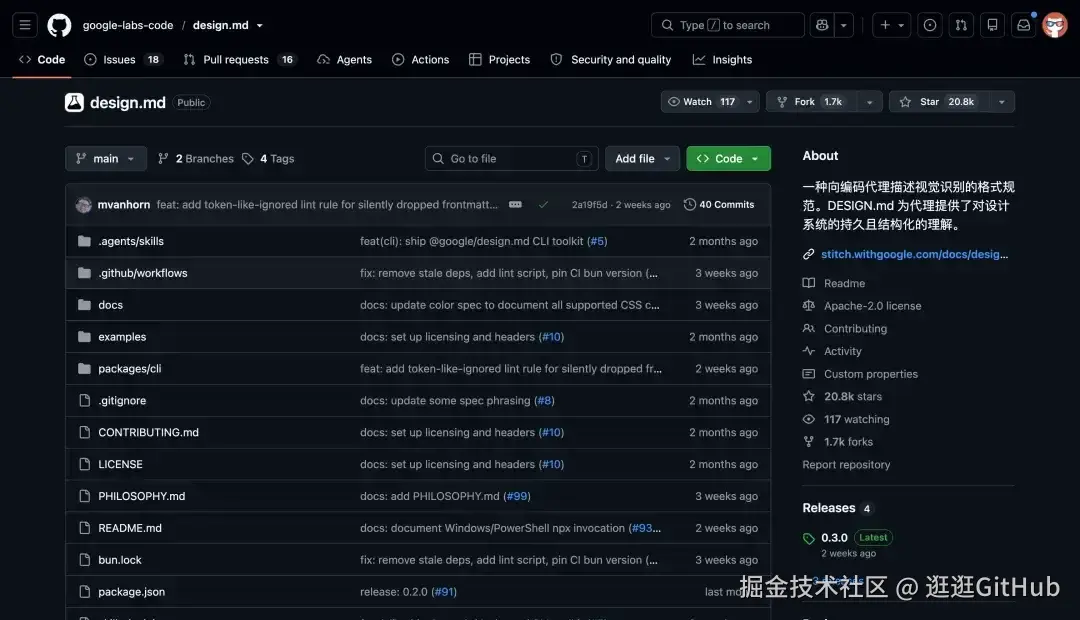The height and width of the screenshot is (620, 1080).
Task: Switch to the Issues tab
Action: (123, 60)
